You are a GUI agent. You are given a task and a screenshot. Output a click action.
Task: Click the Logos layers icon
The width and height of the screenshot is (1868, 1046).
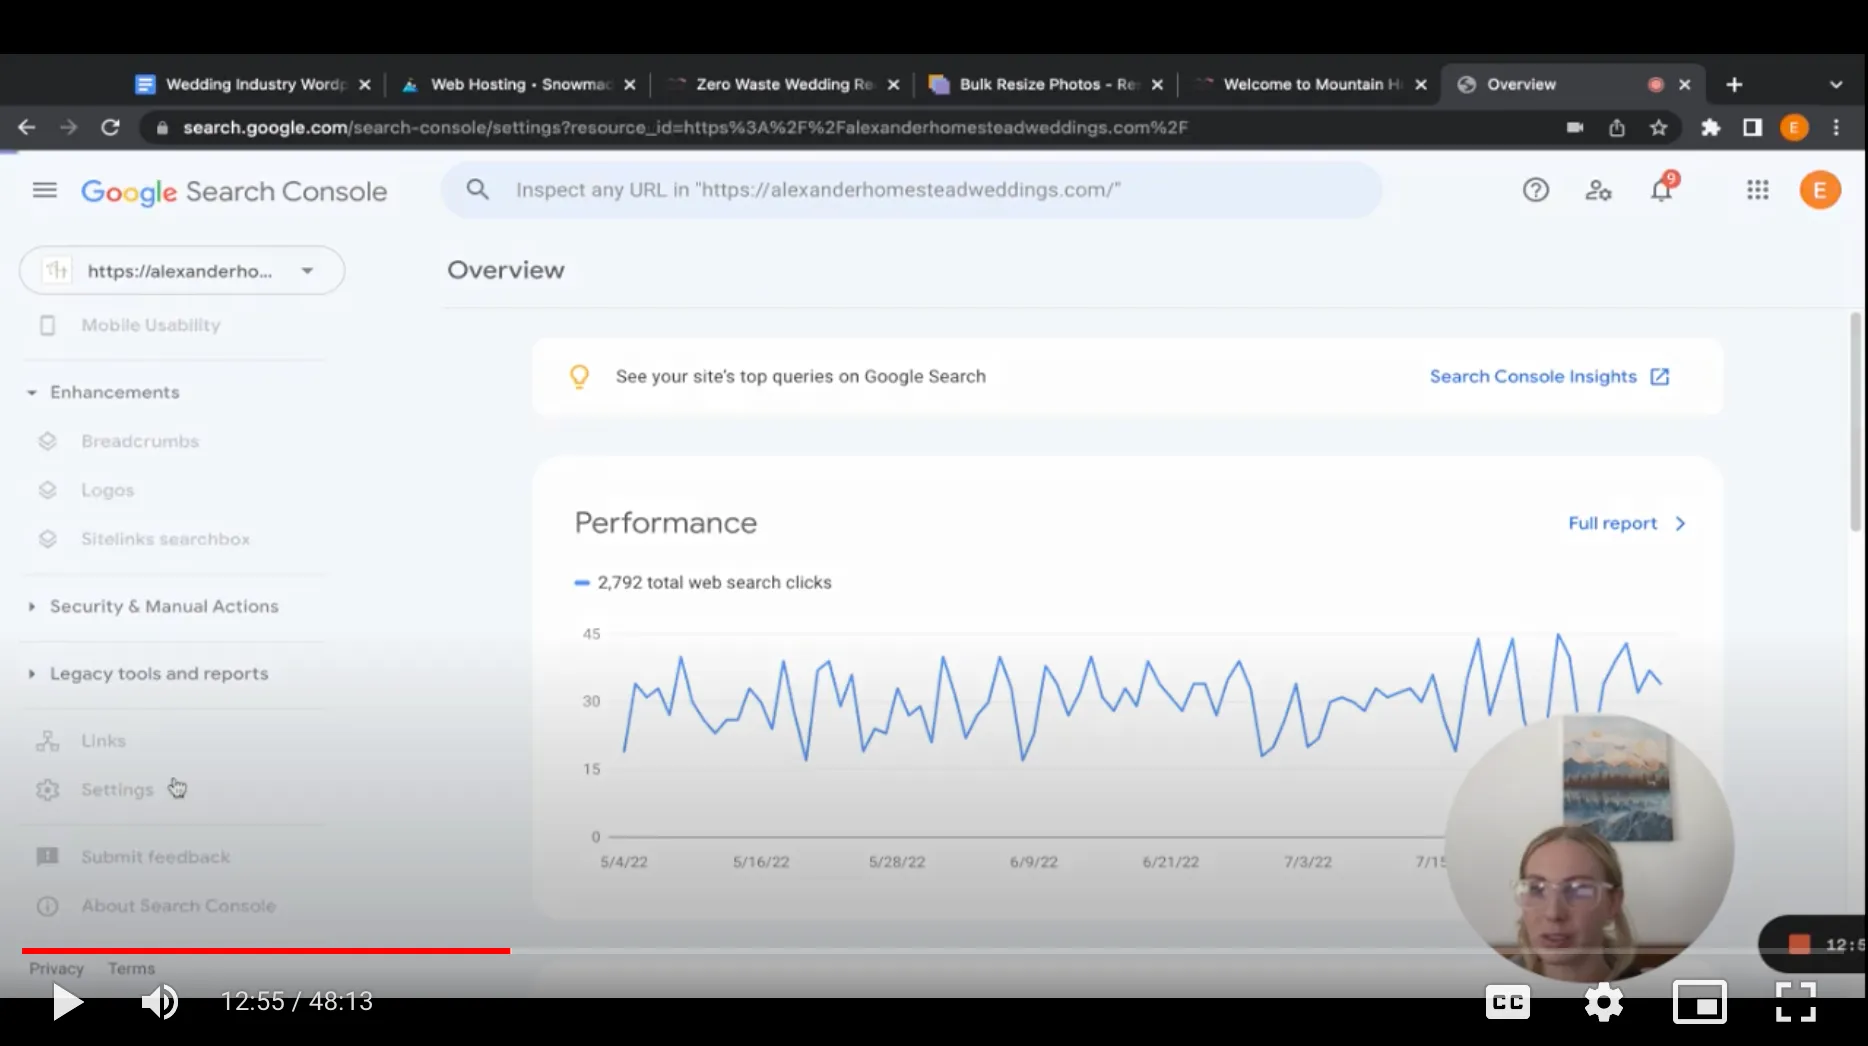tap(47, 490)
